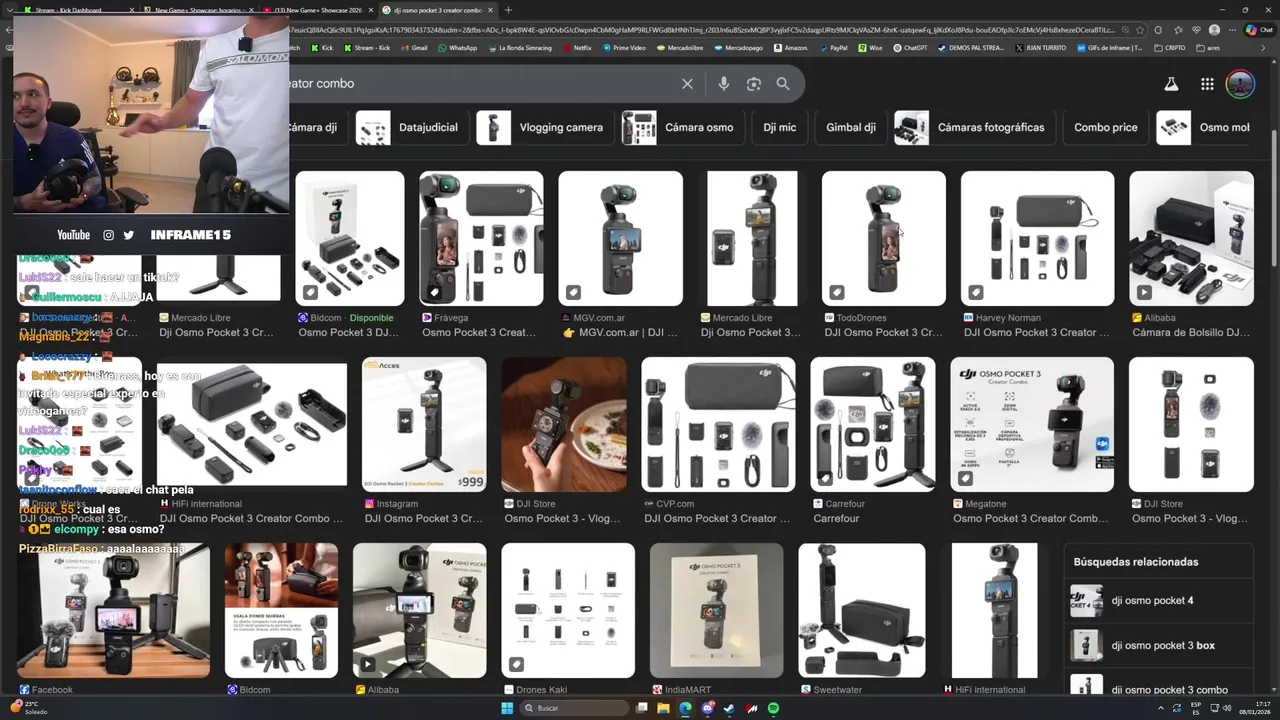Open the CRIPTO bookmarks folder

point(1170,48)
